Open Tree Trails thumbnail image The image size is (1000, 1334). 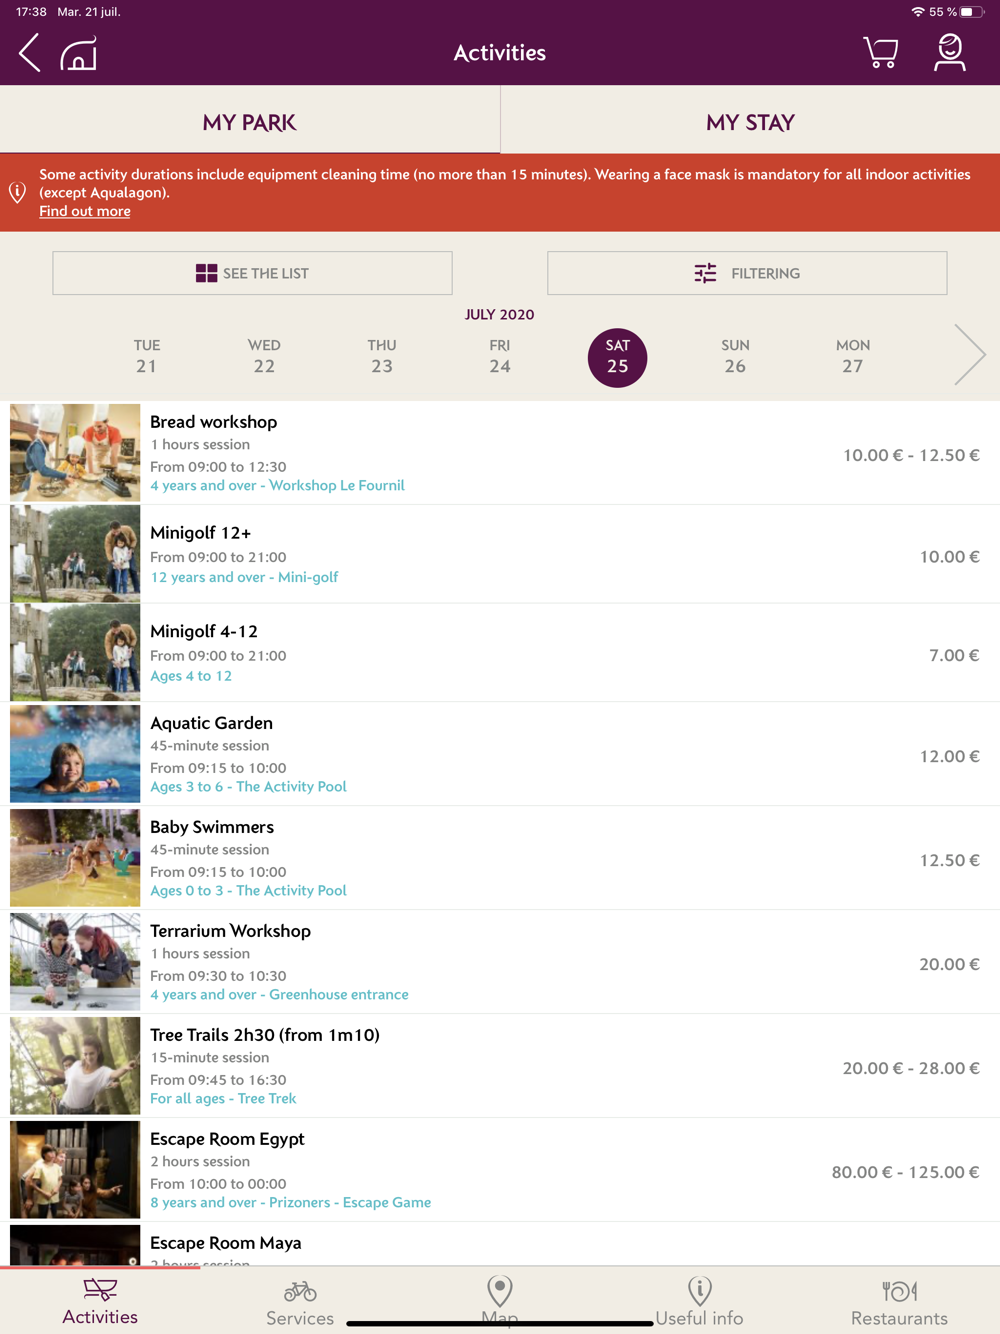coord(75,1066)
